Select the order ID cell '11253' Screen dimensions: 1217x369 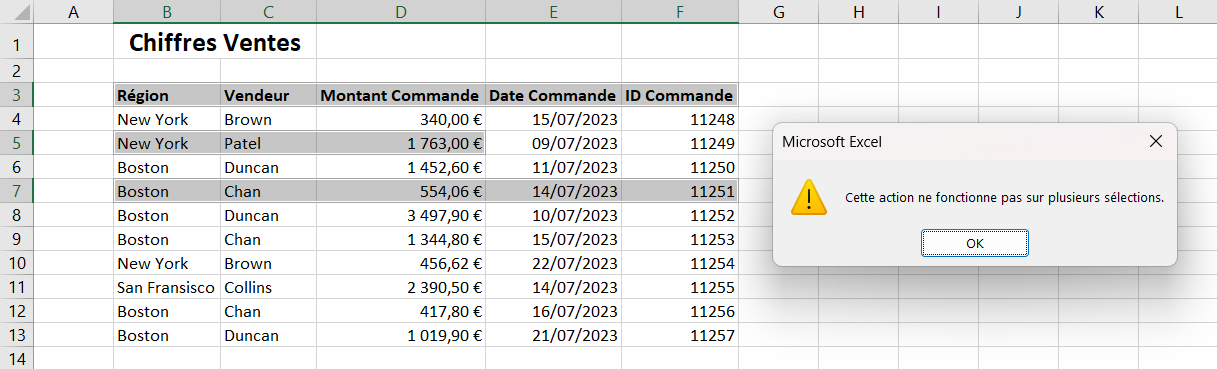(x=680, y=239)
